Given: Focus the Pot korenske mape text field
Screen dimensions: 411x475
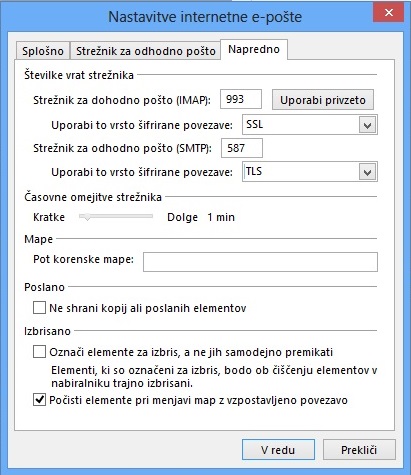Looking at the screenshot, I should [260, 262].
